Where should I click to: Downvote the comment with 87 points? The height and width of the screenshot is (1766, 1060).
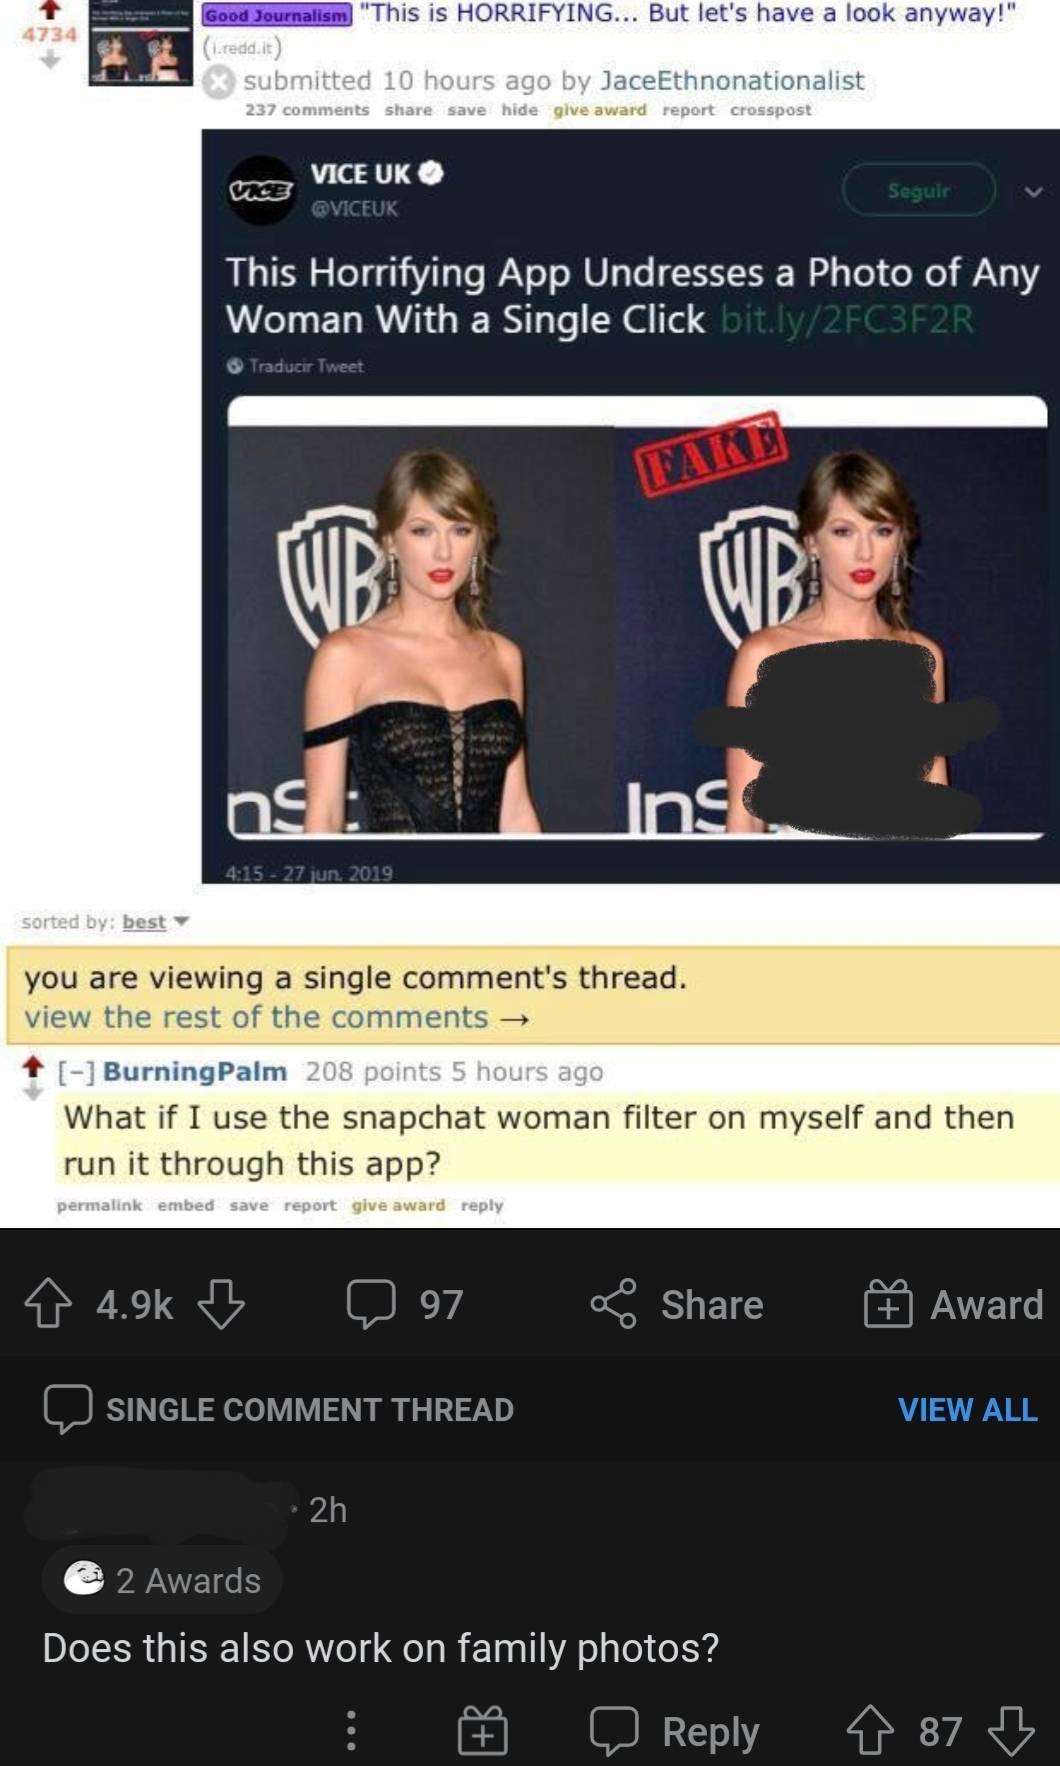(x=1011, y=1731)
